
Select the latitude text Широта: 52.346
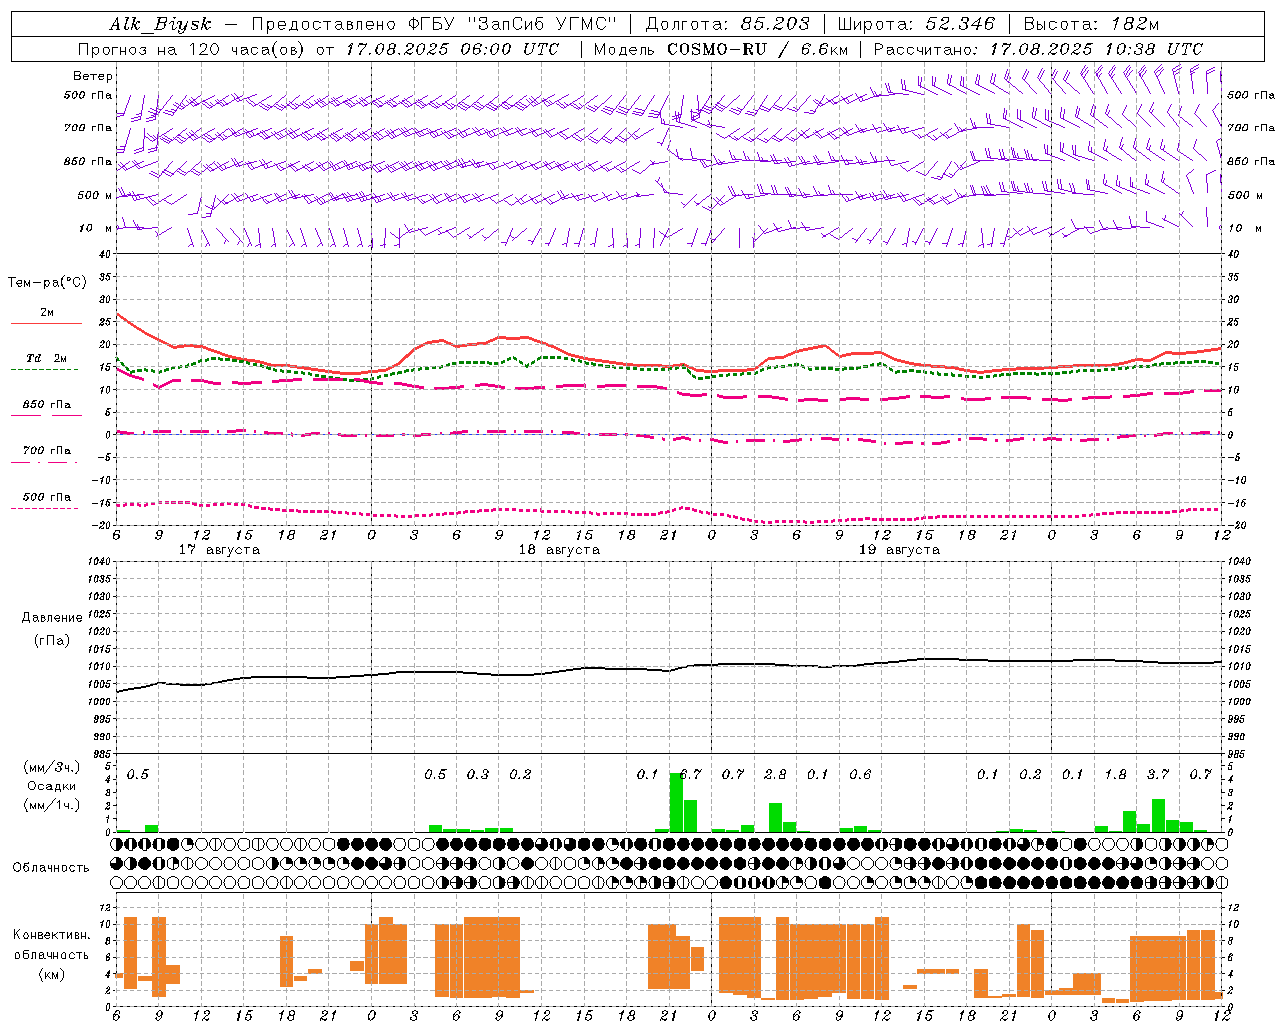coord(917,24)
